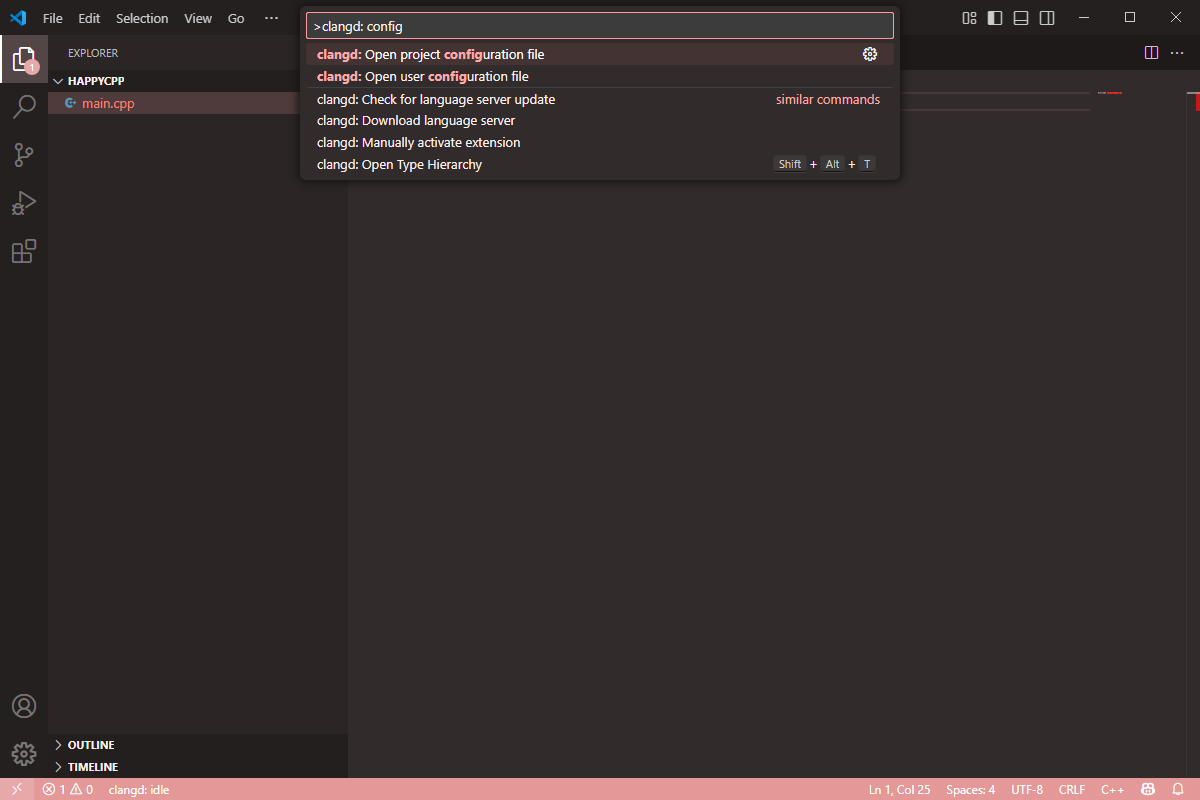Click the Customize Layout icon

tap(969, 18)
